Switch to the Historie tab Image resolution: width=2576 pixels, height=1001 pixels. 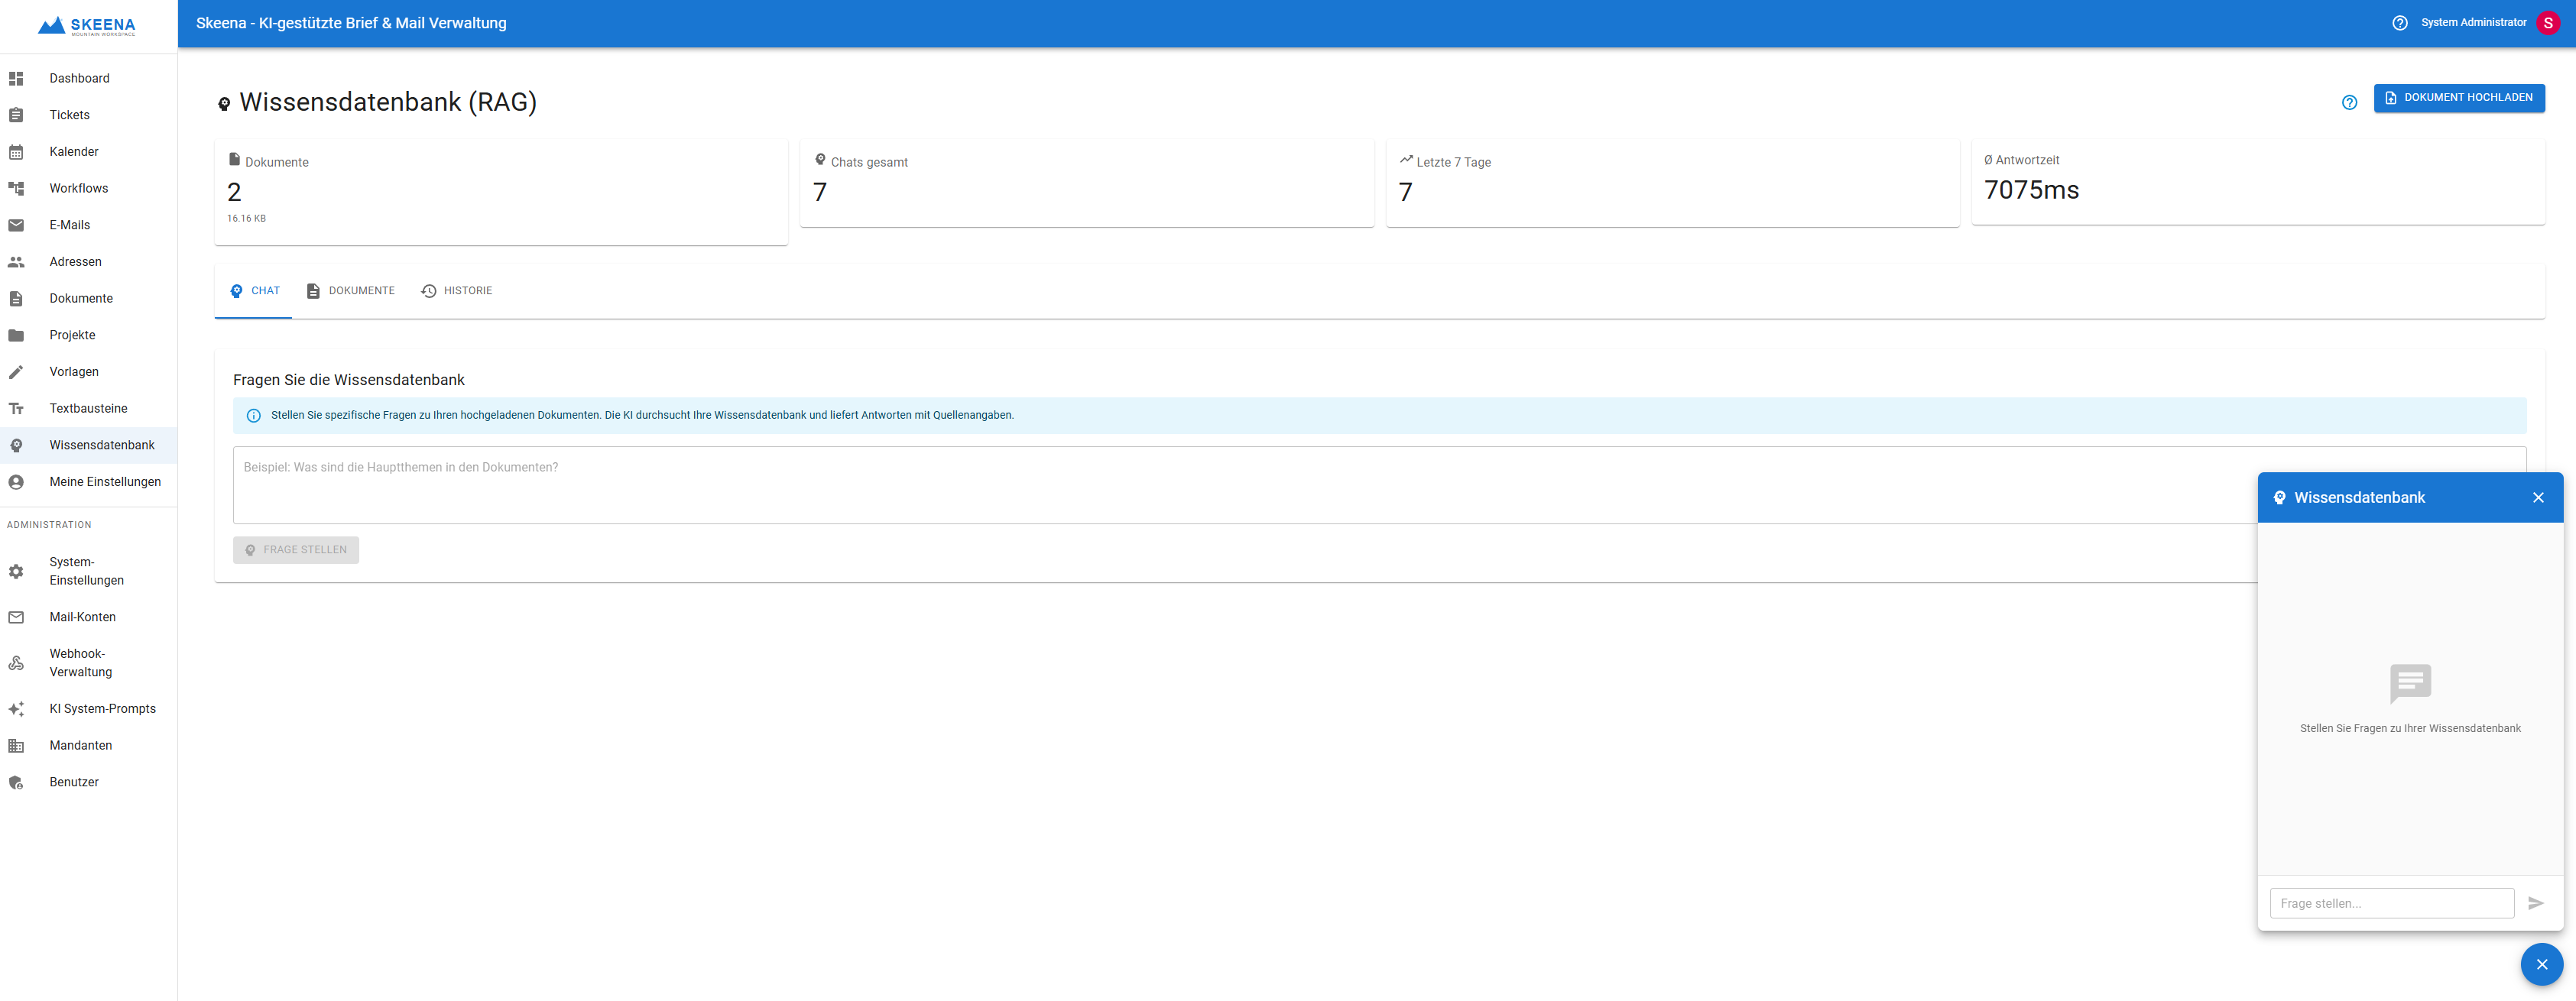tap(457, 291)
